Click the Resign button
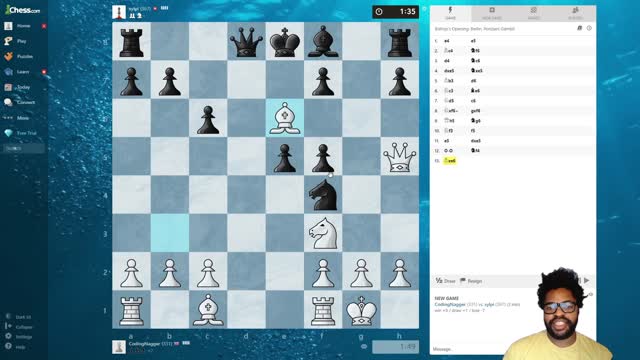 coord(471,281)
